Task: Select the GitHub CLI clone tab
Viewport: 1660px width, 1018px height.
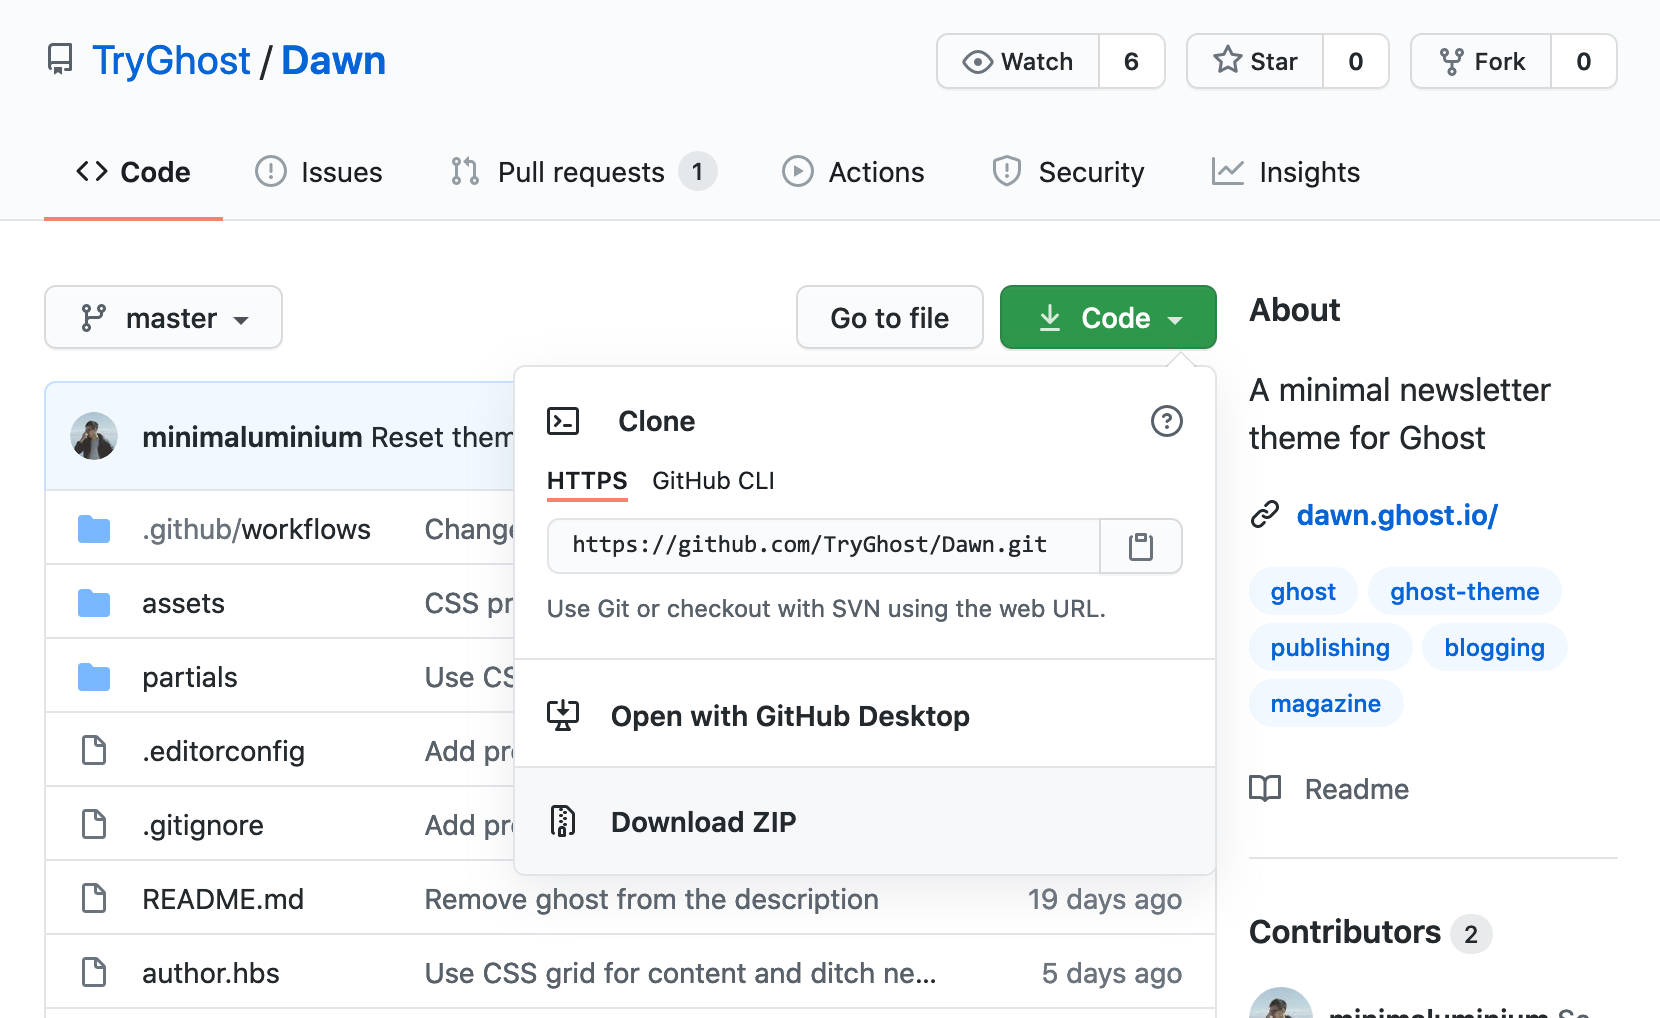Action: click(x=713, y=481)
